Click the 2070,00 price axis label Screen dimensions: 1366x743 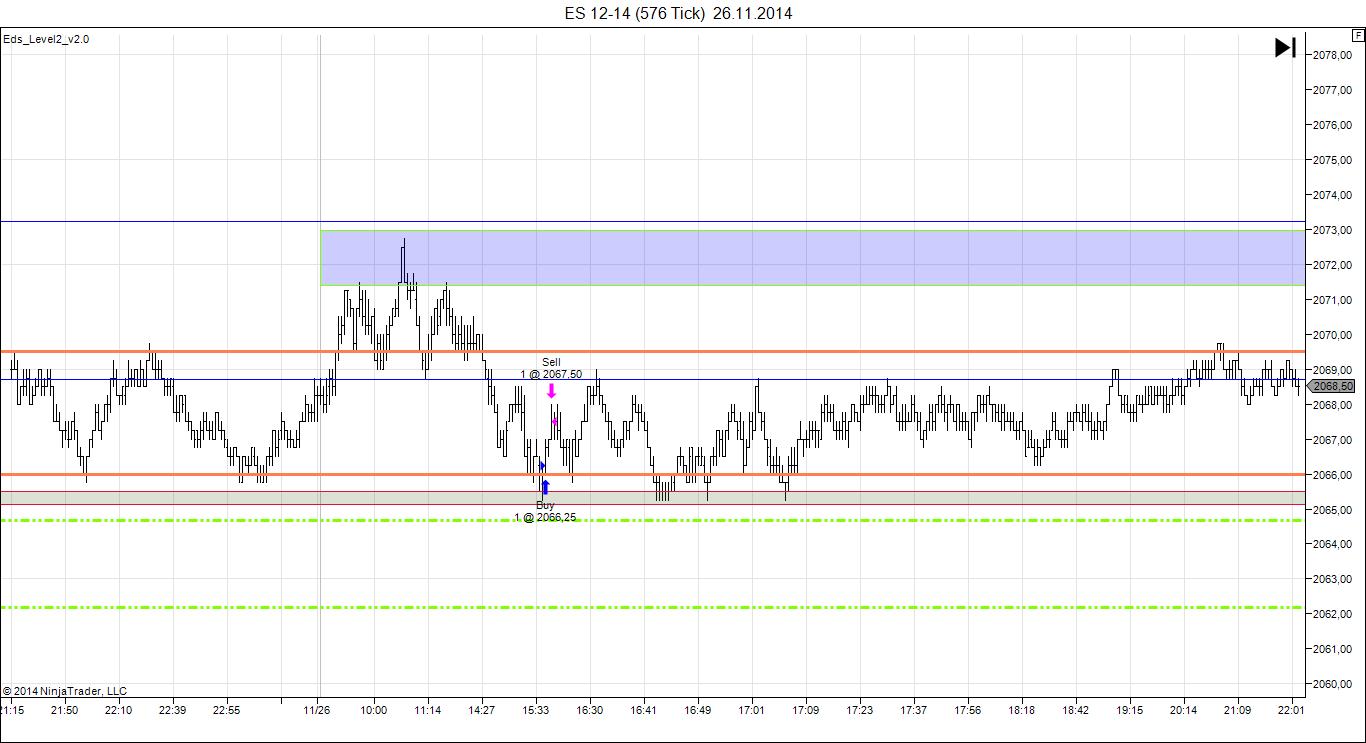pyautogui.click(x=1331, y=335)
